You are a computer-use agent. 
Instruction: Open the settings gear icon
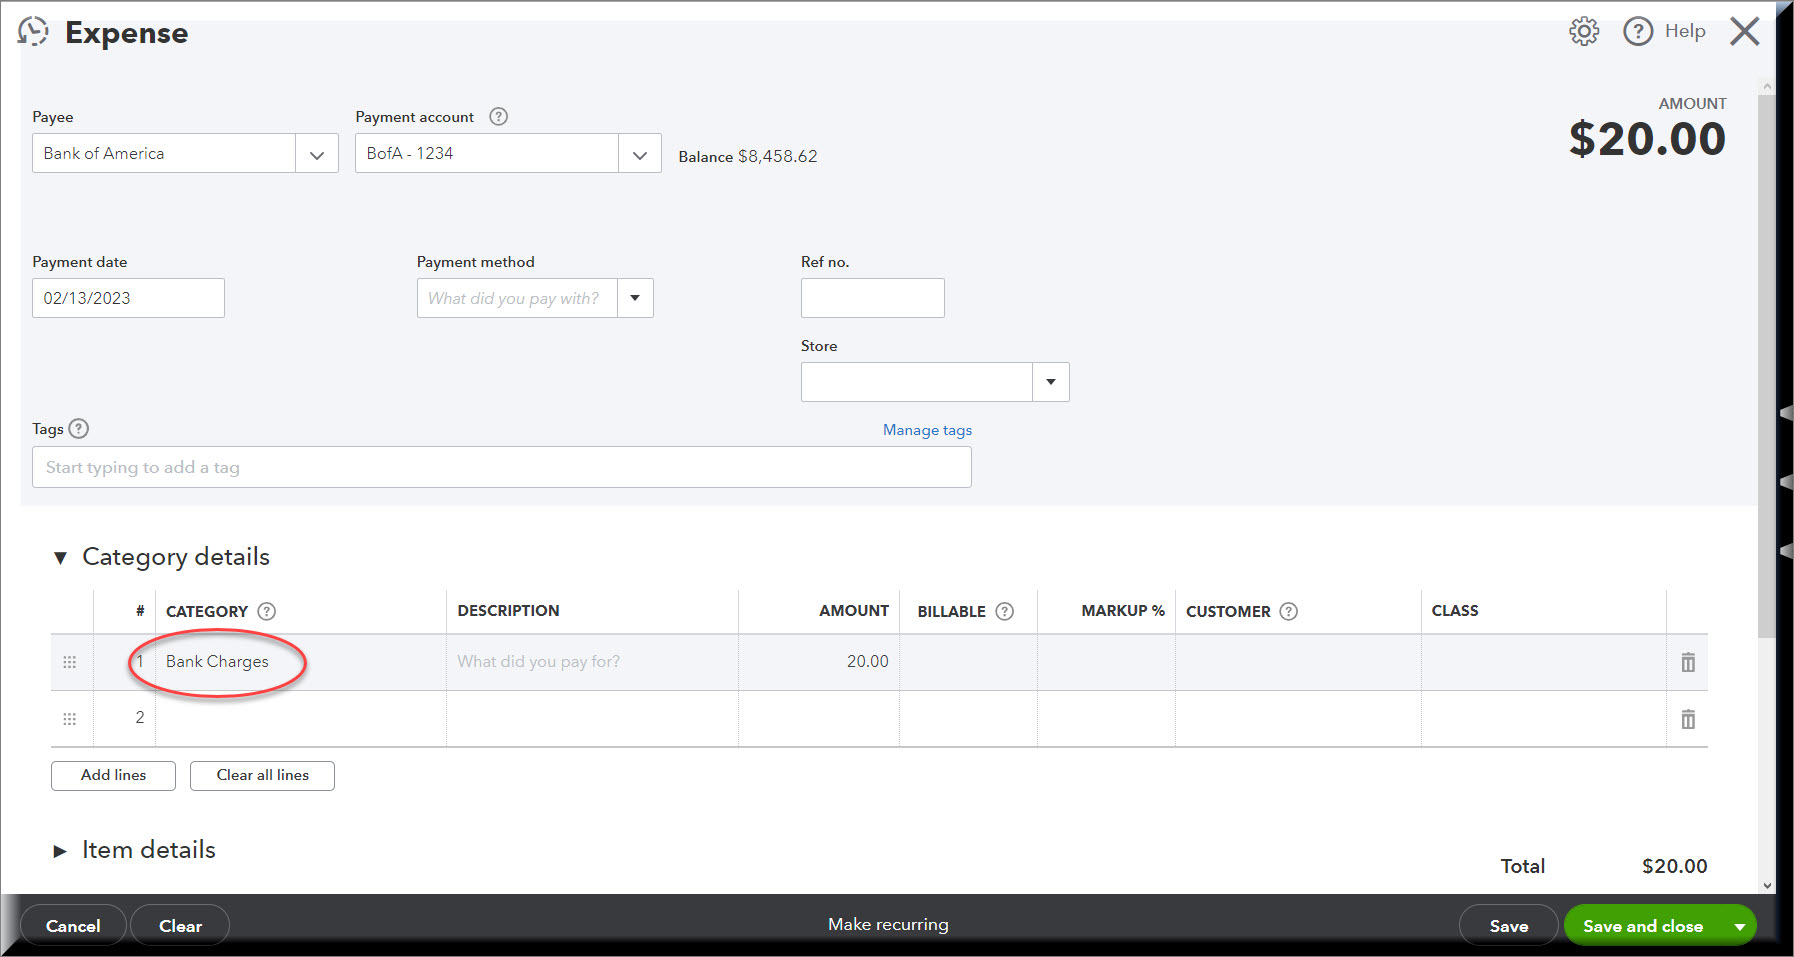click(x=1584, y=32)
